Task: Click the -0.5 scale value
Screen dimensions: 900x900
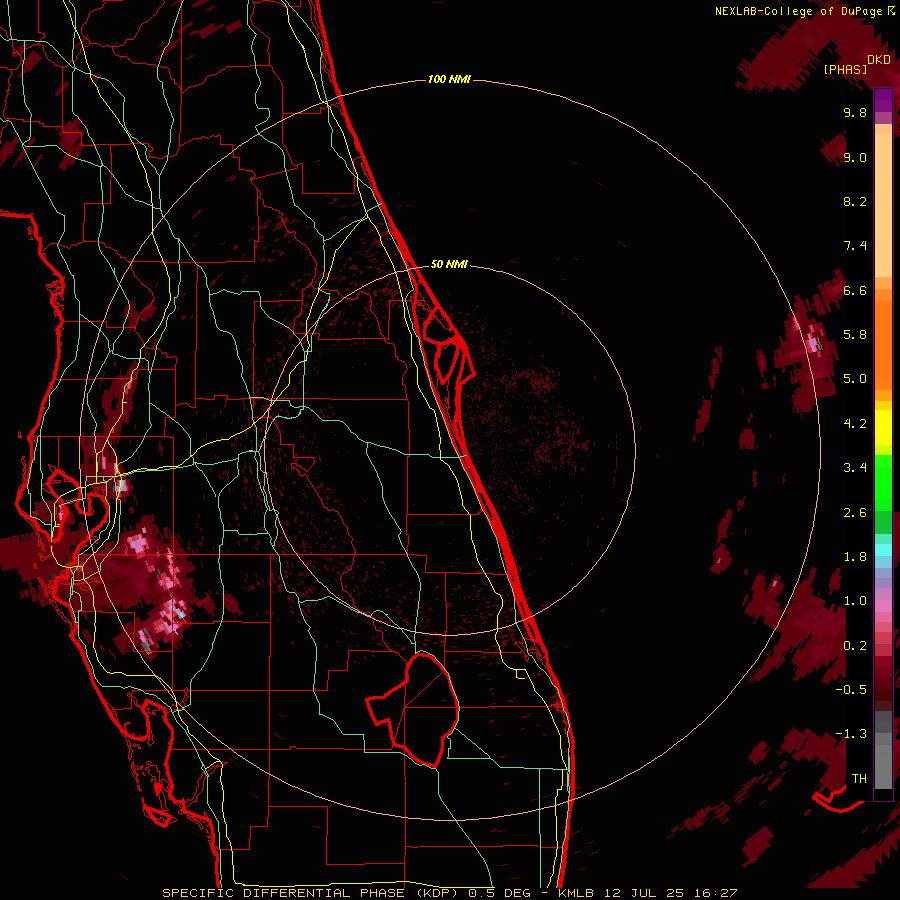Action: tap(851, 690)
